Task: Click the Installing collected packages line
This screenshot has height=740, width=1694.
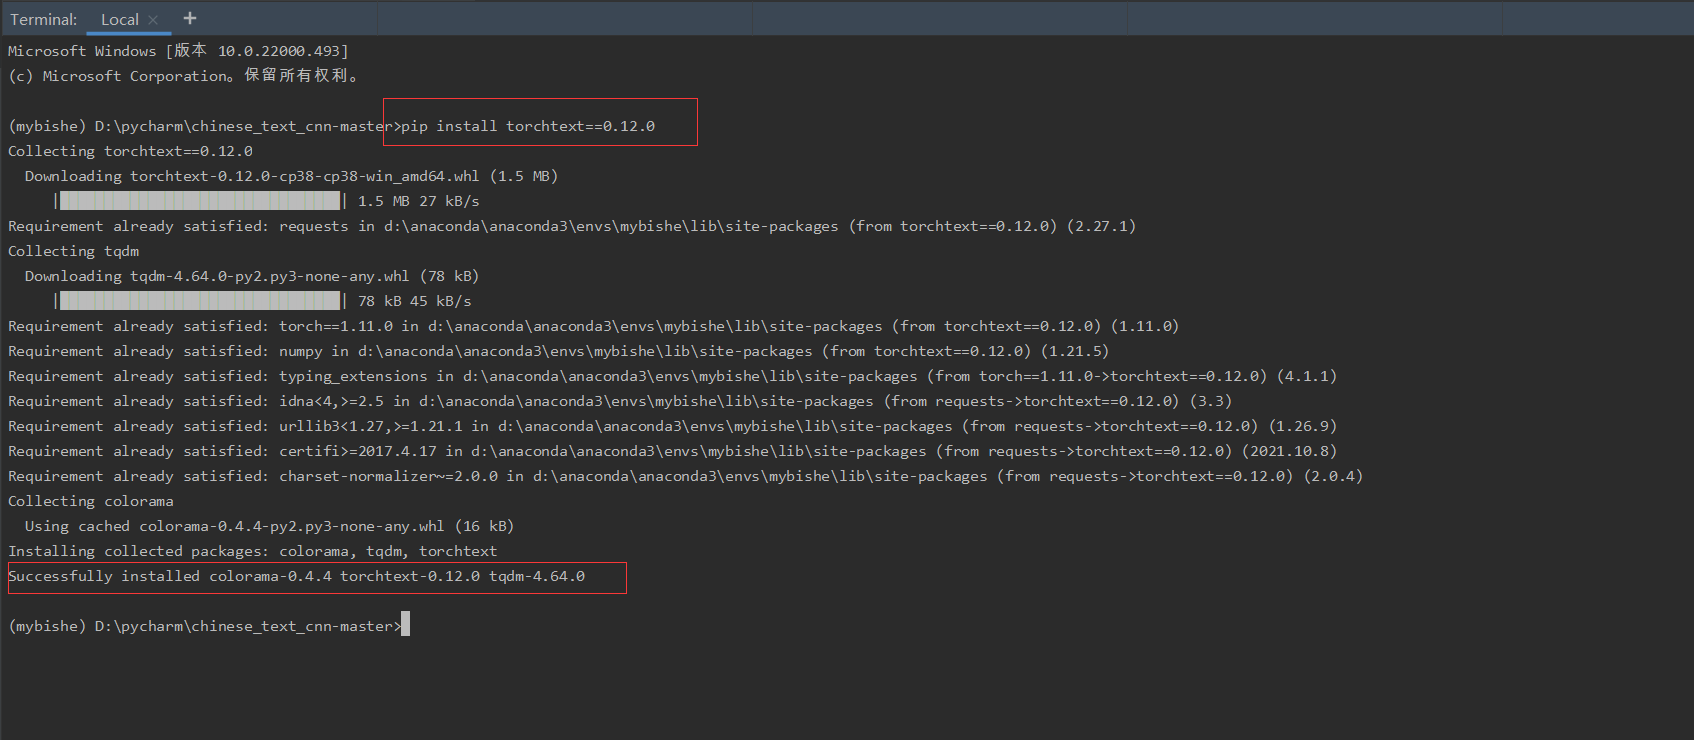Action: [253, 551]
